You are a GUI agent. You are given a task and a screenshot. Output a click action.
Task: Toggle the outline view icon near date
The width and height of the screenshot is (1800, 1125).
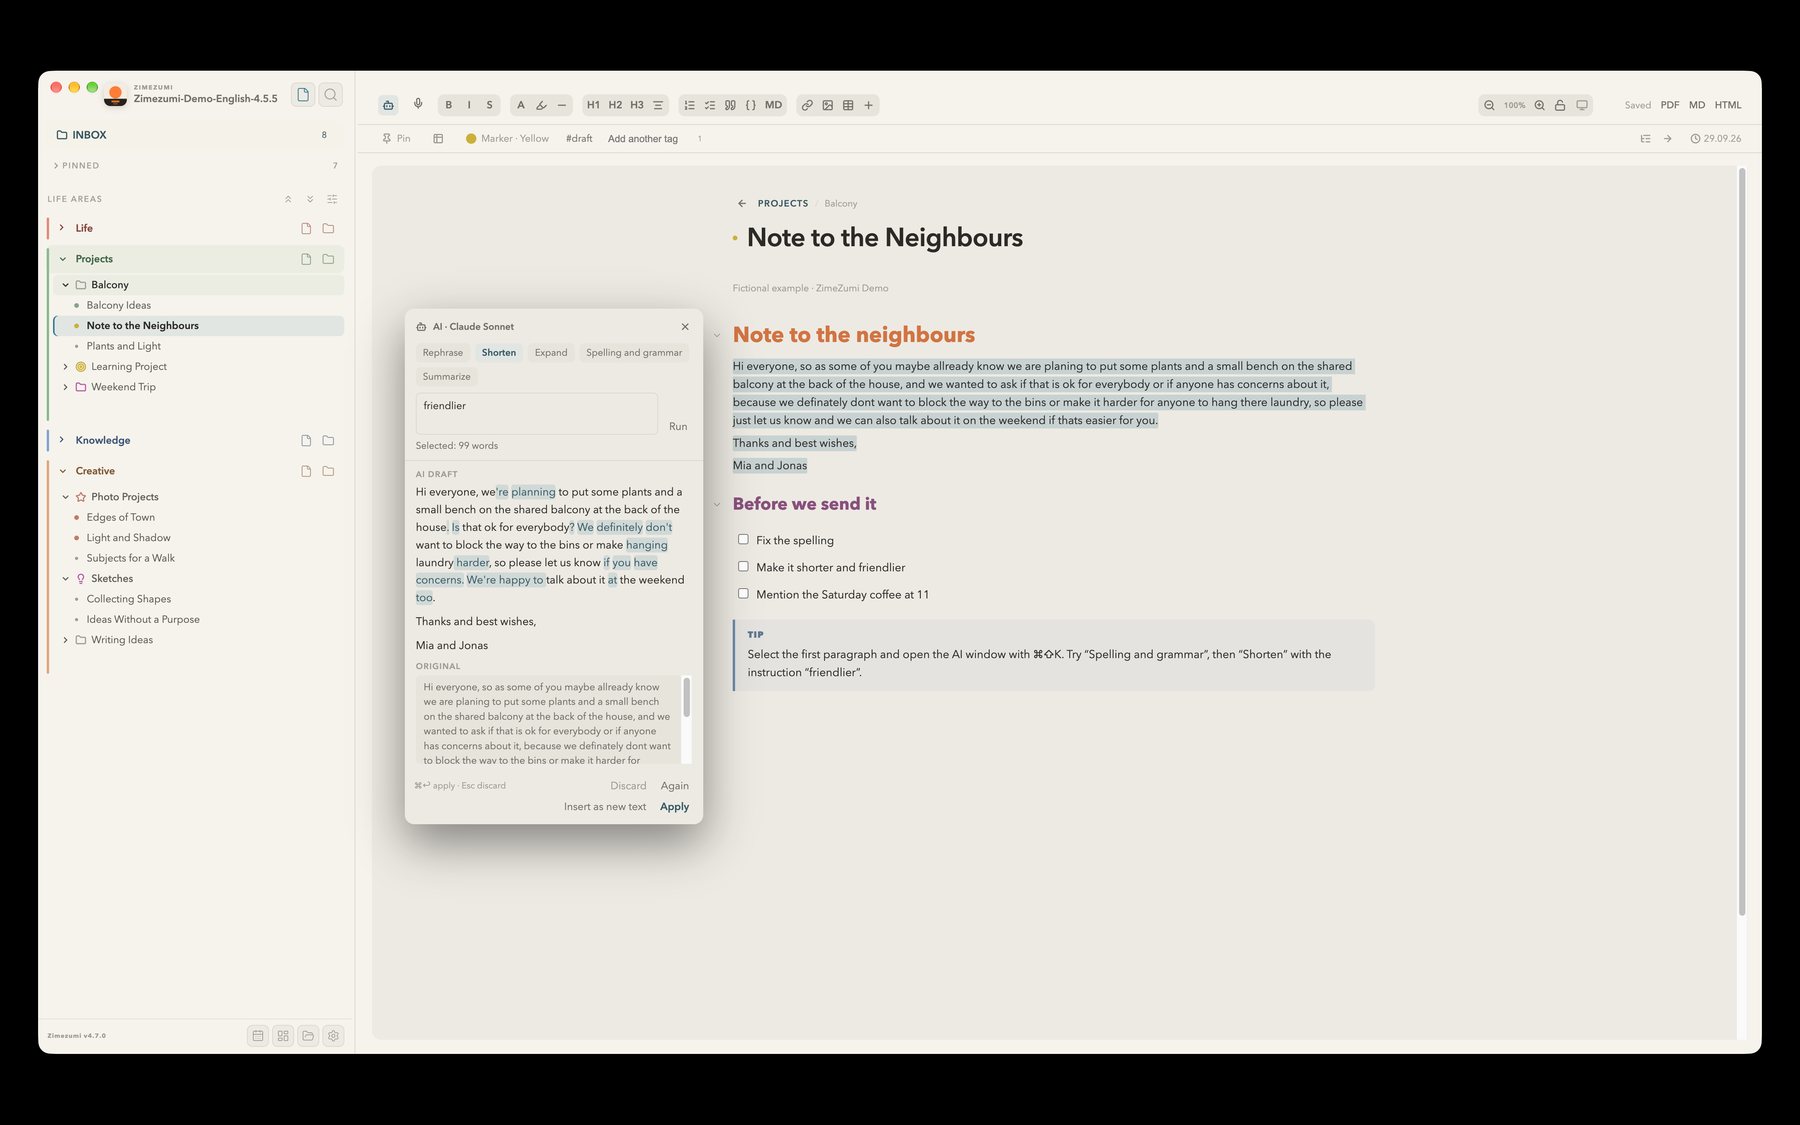[x=1645, y=139]
